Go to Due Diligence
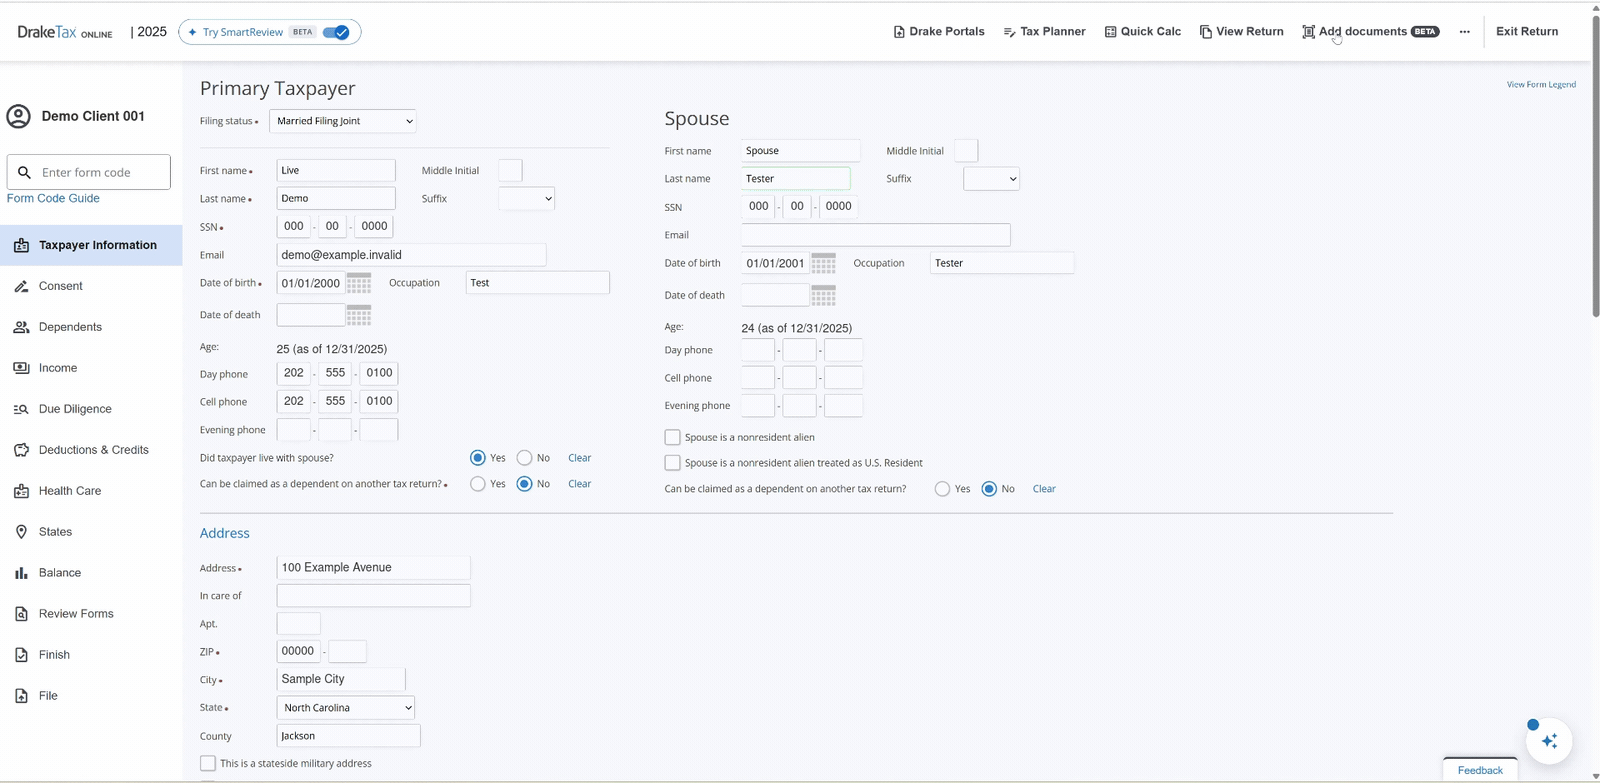 pos(91,409)
